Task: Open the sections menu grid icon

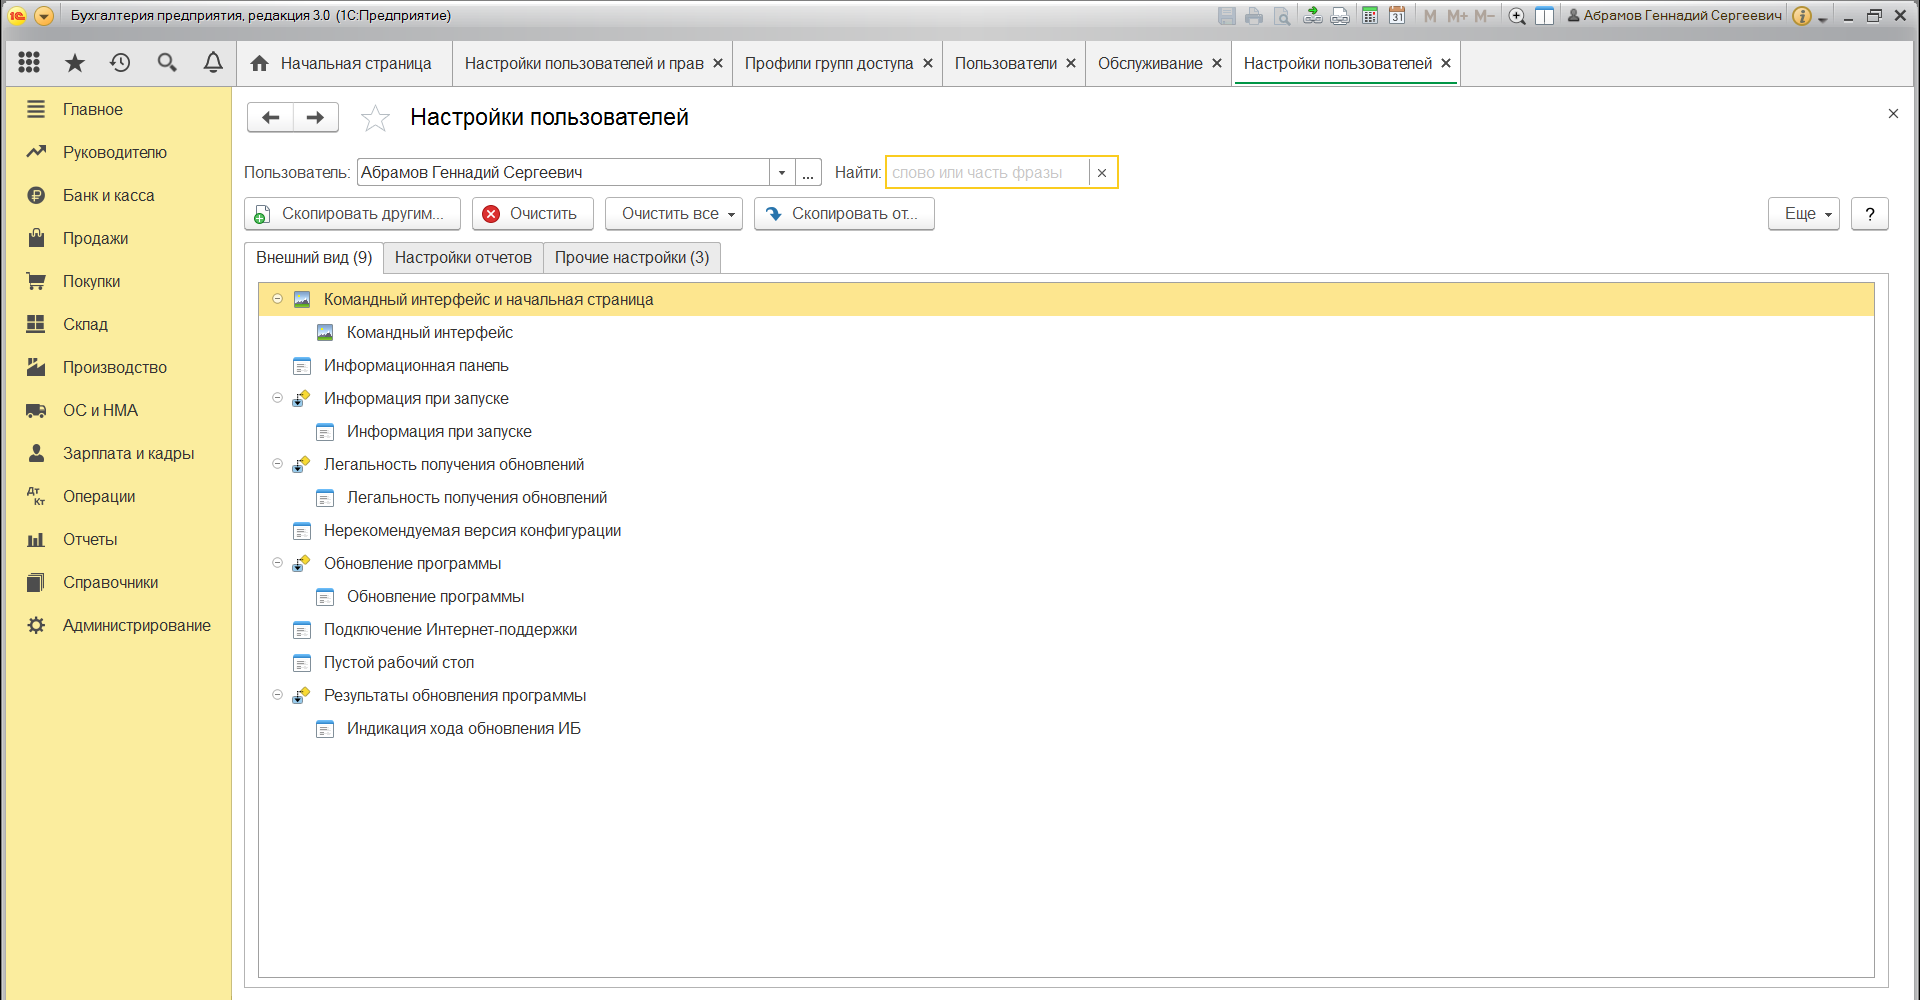Action: coord(29,63)
